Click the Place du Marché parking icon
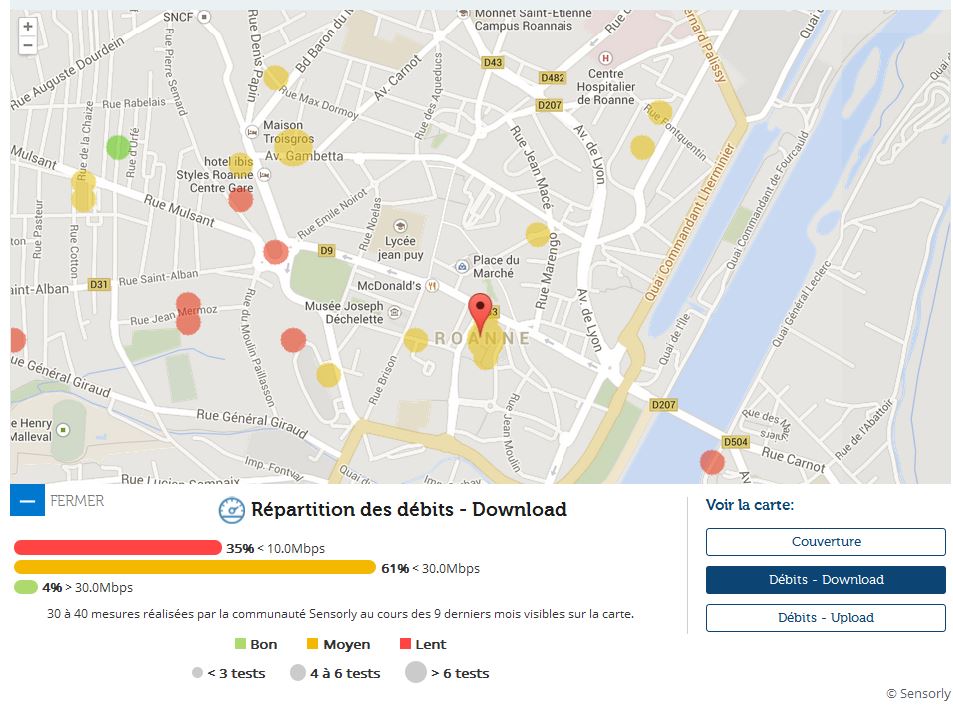This screenshot has height=716, width=953. click(x=461, y=266)
